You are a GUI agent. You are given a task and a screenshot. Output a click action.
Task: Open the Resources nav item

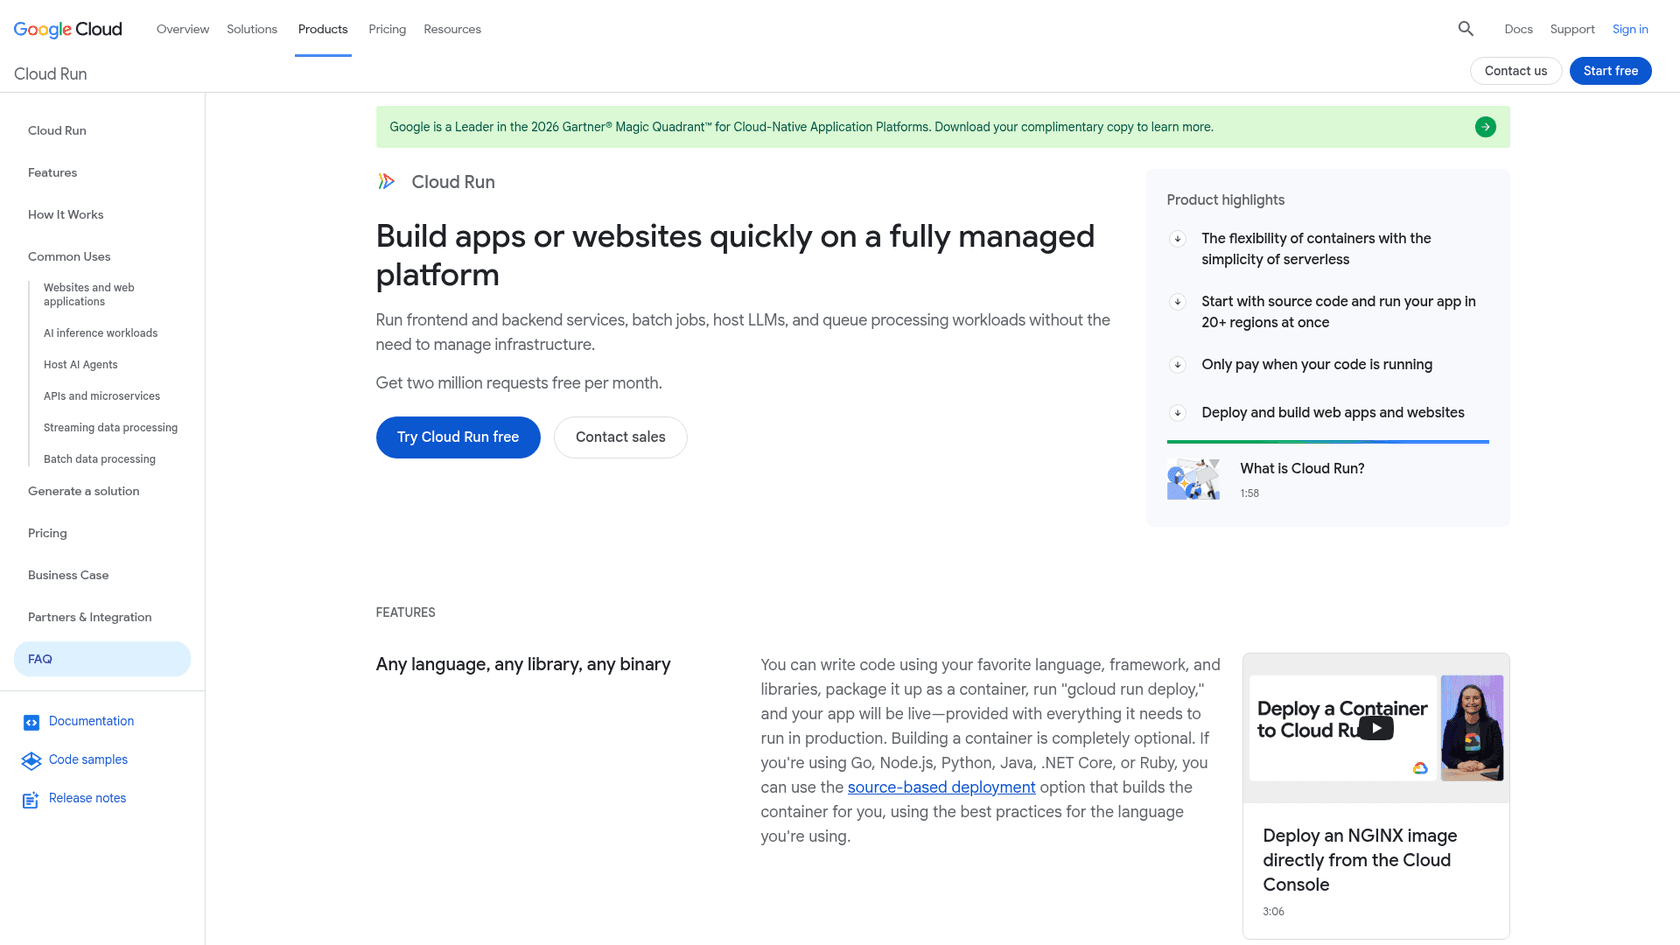click(x=452, y=29)
